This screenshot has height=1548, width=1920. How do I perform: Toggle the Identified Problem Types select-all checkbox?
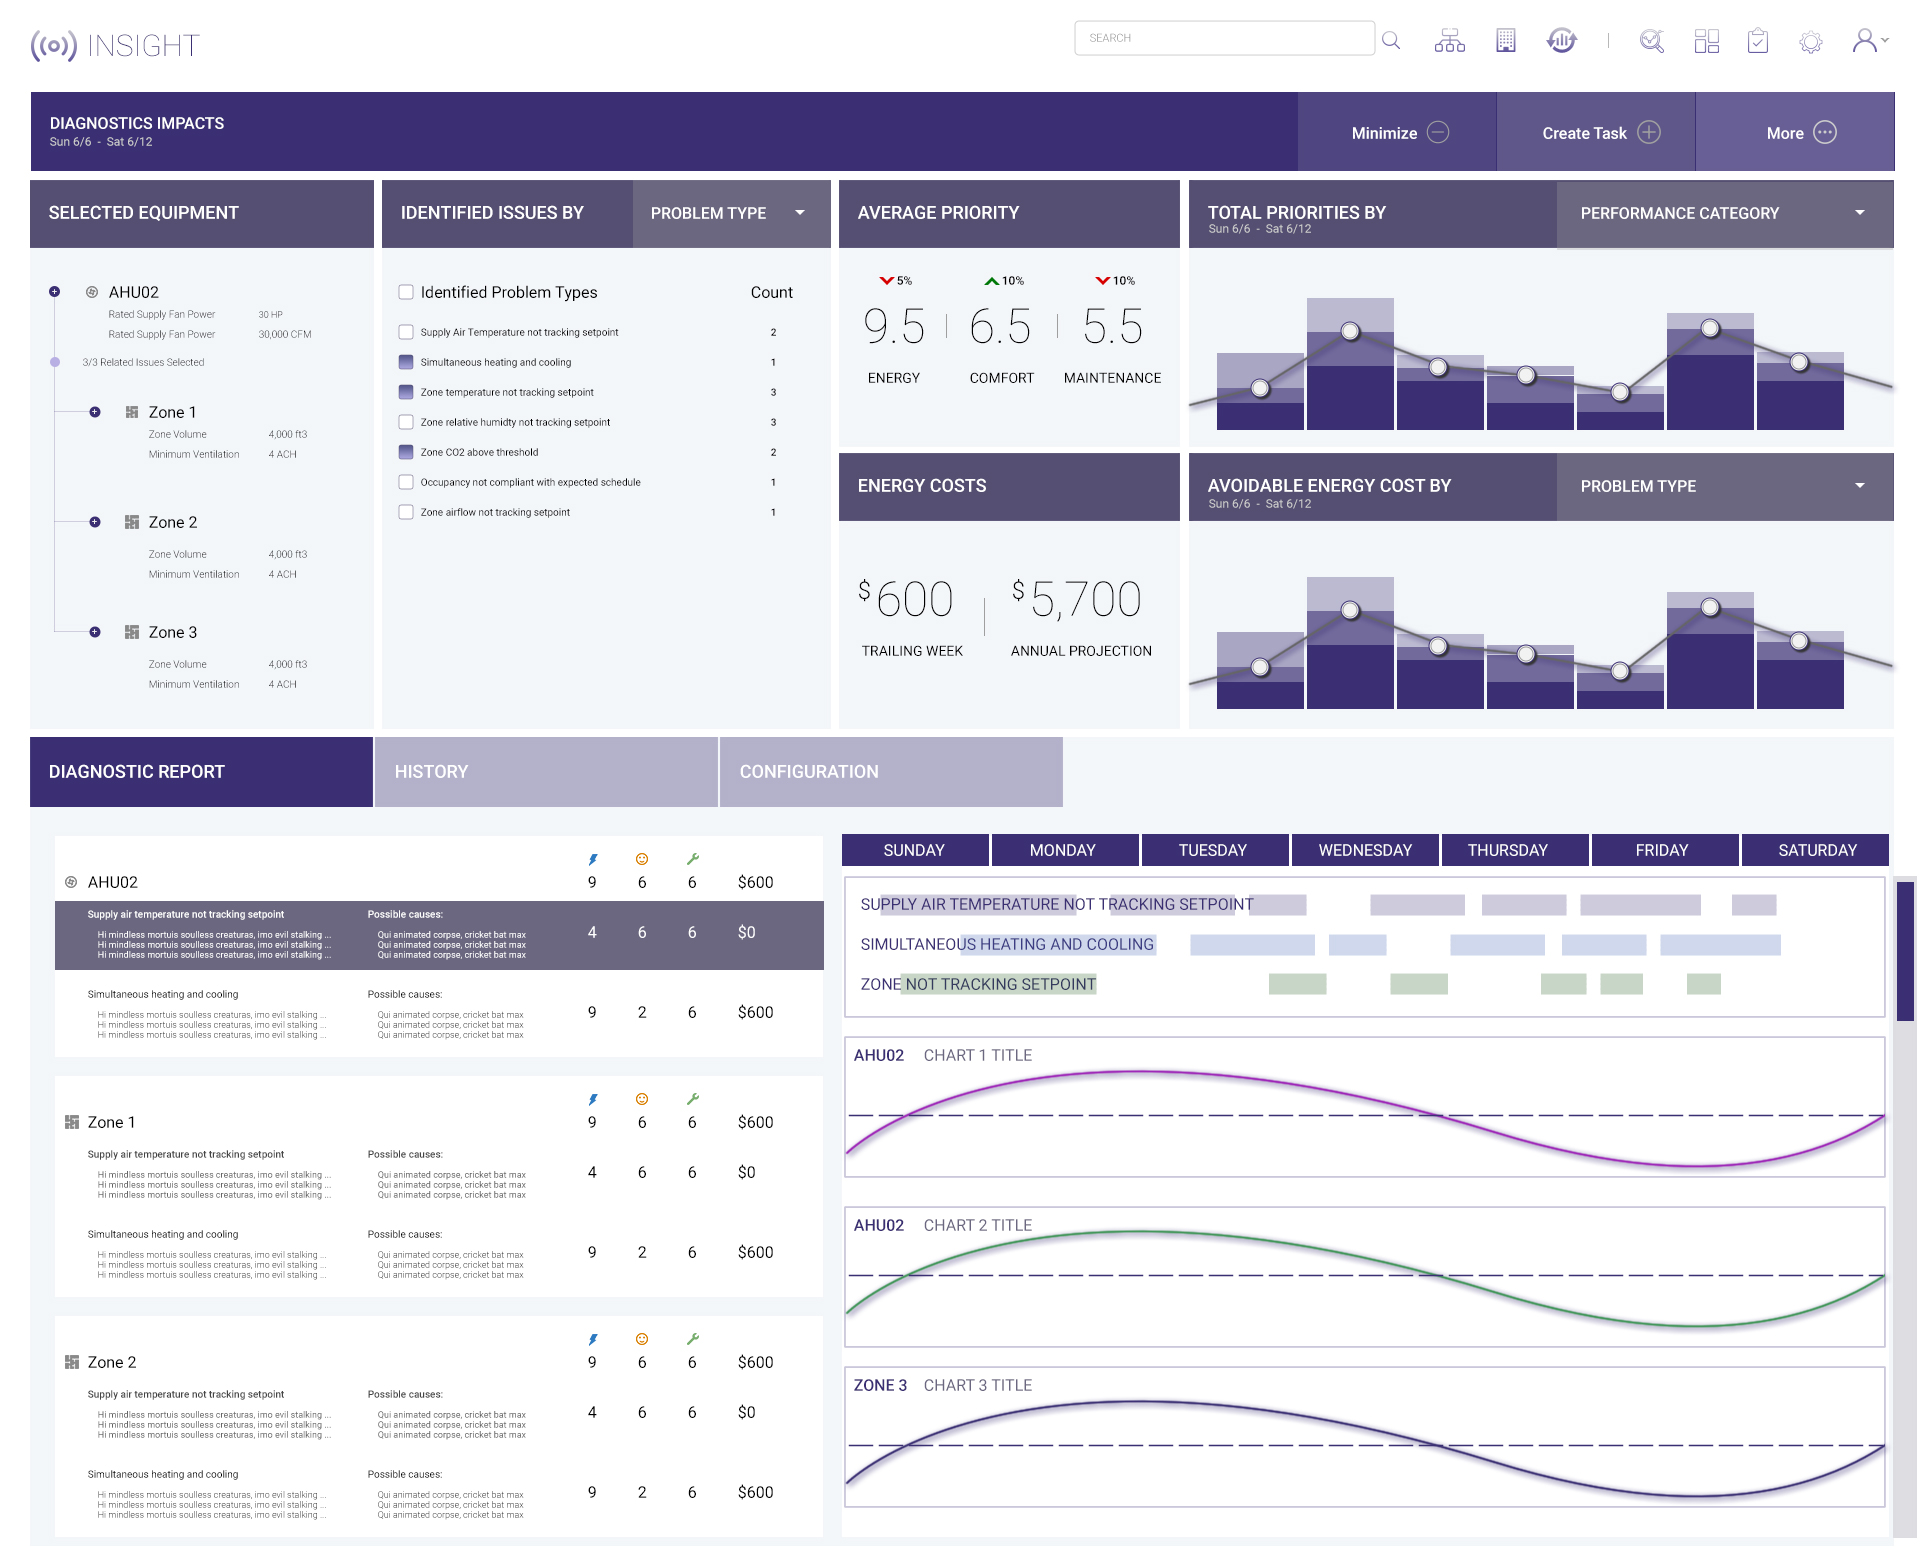coord(406,292)
